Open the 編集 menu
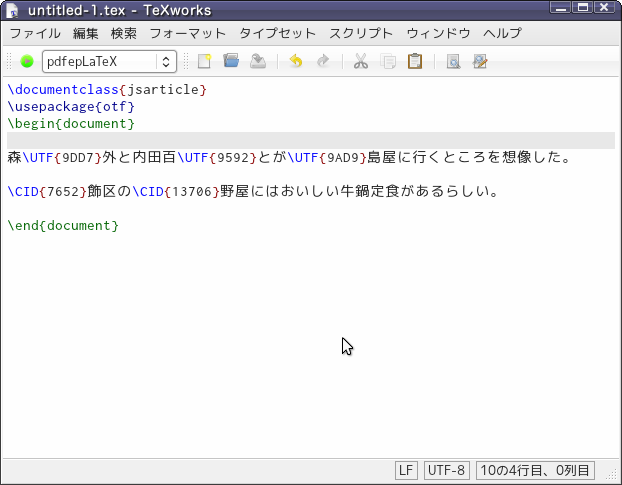Viewport: 622px width, 485px height. pyautogui.click(x=86, y=33)
